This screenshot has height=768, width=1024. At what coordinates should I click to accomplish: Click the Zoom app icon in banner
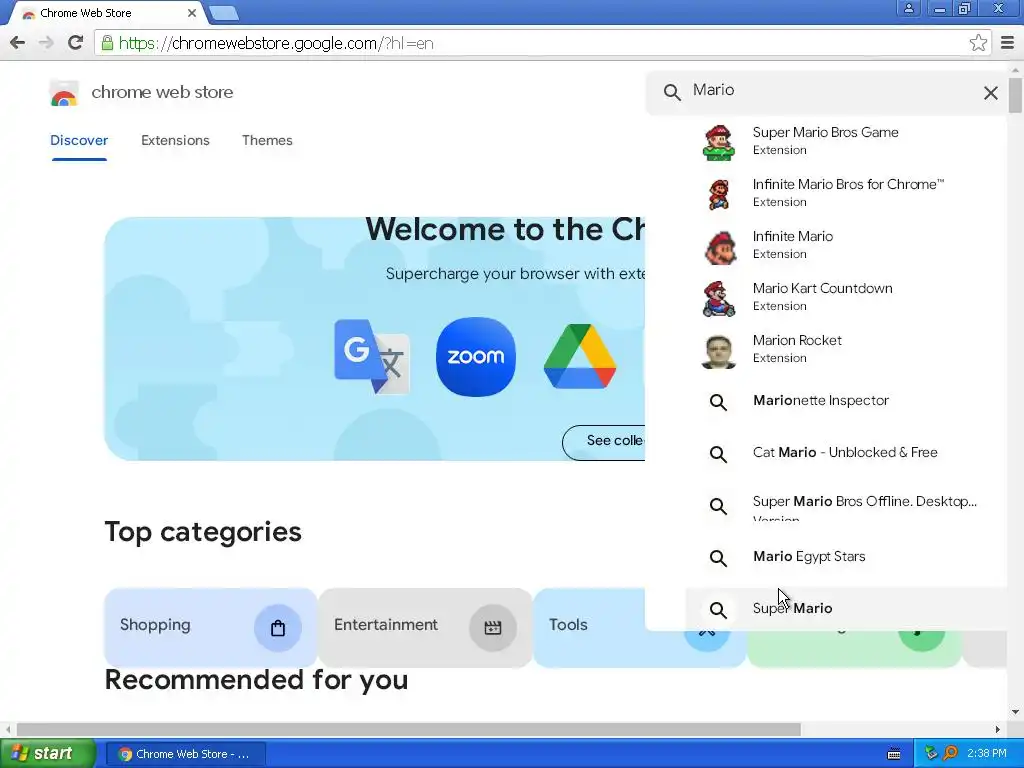pyautogui.click(x=475, y=357)
